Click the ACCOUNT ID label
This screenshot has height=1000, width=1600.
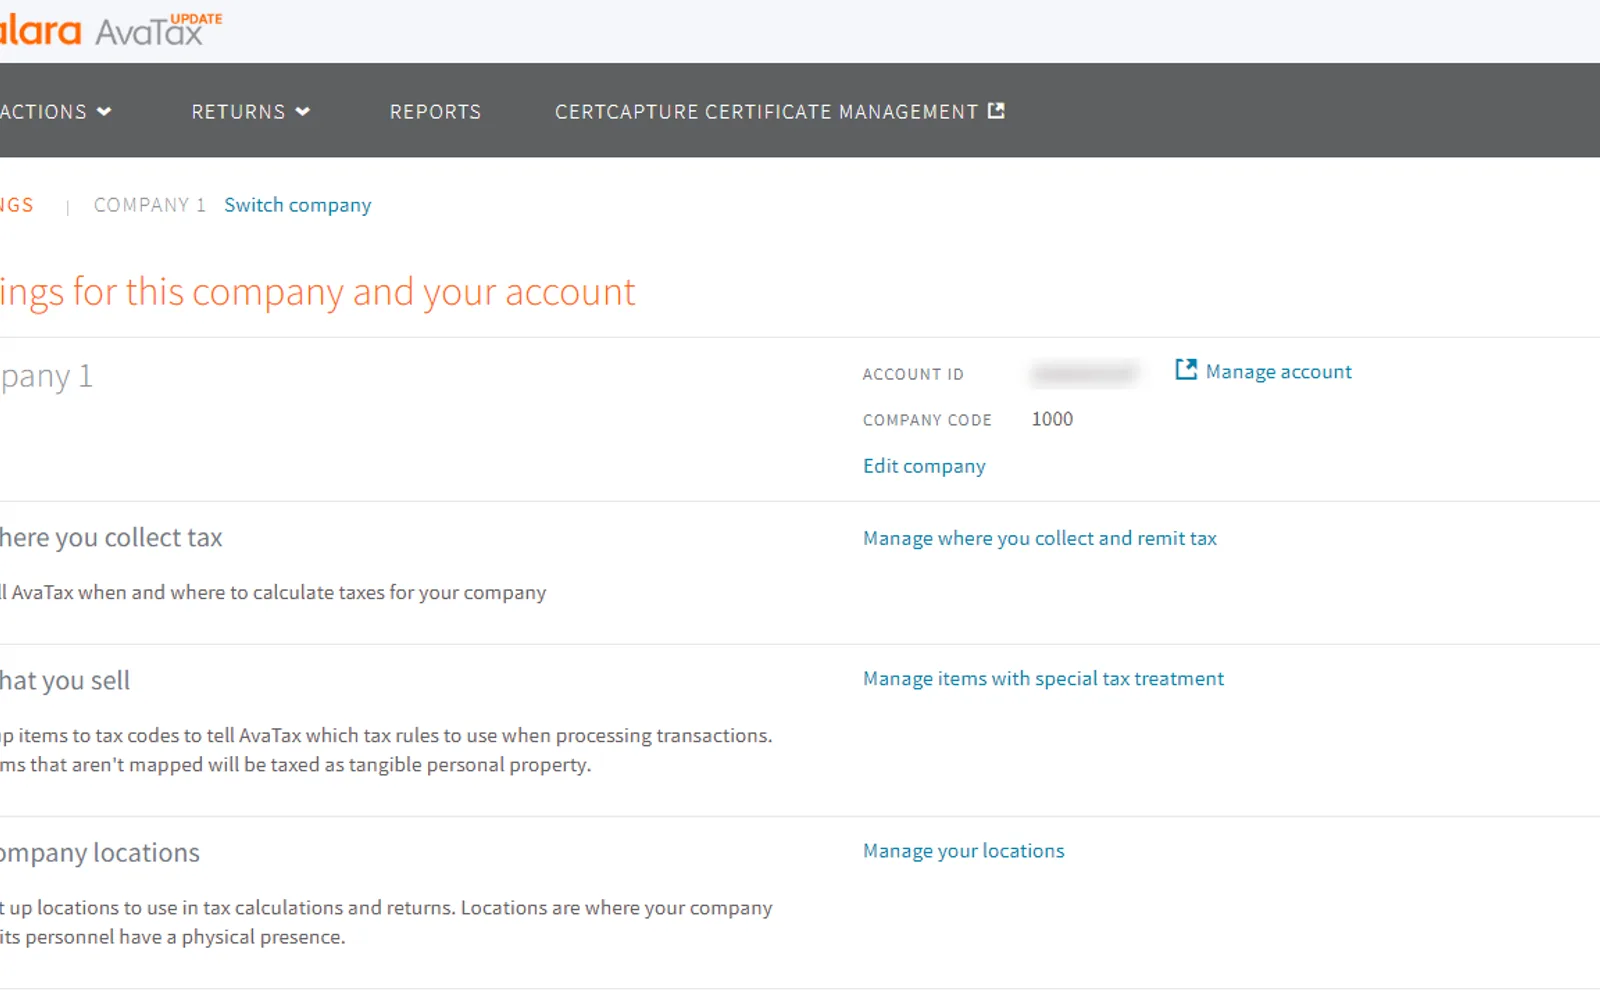click(913, 374)
